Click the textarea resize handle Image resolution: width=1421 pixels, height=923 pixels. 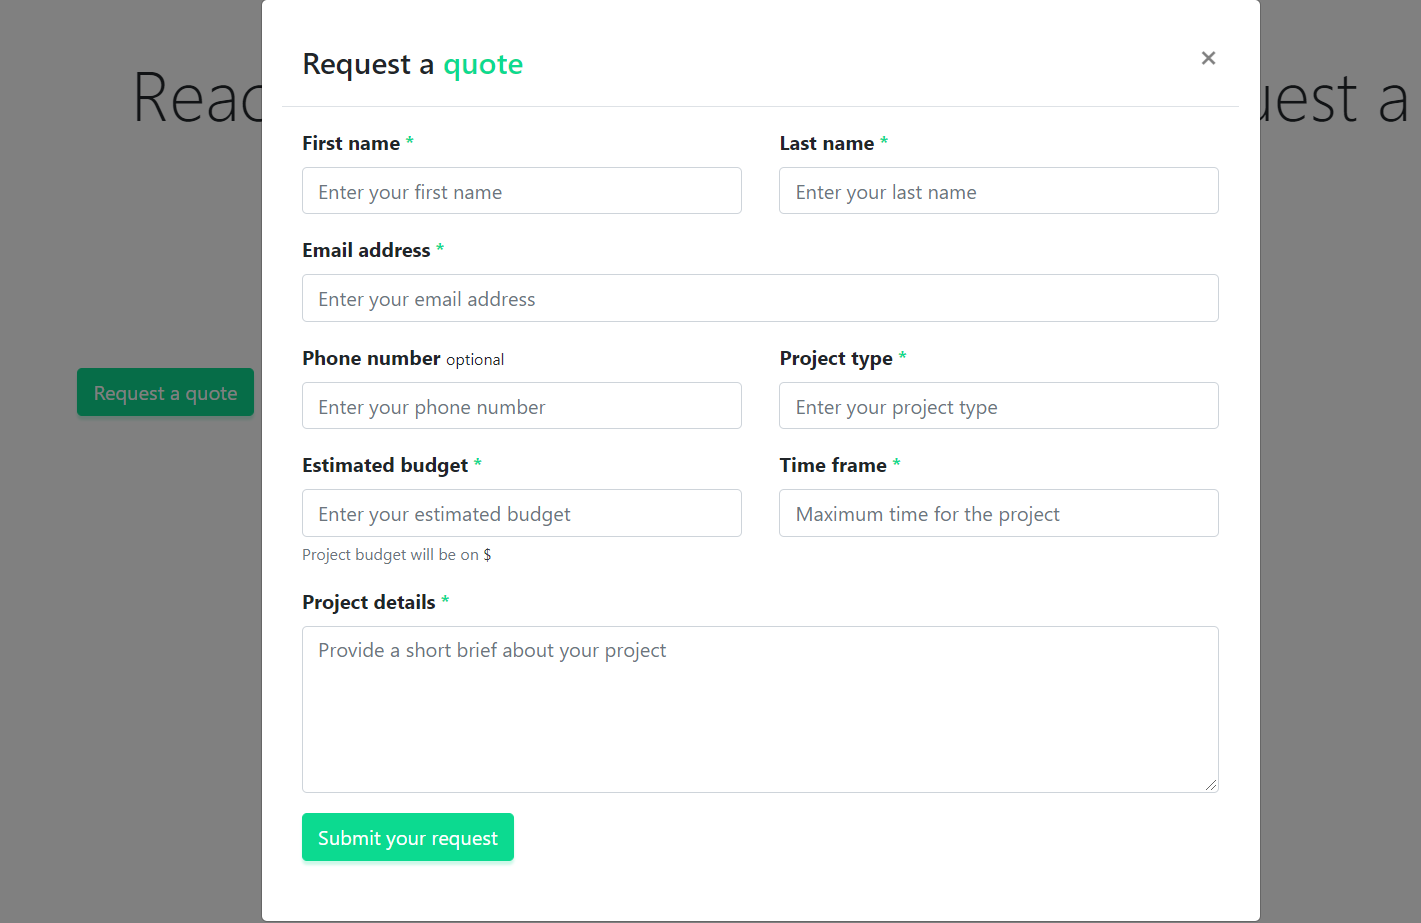coord(1212,785)
